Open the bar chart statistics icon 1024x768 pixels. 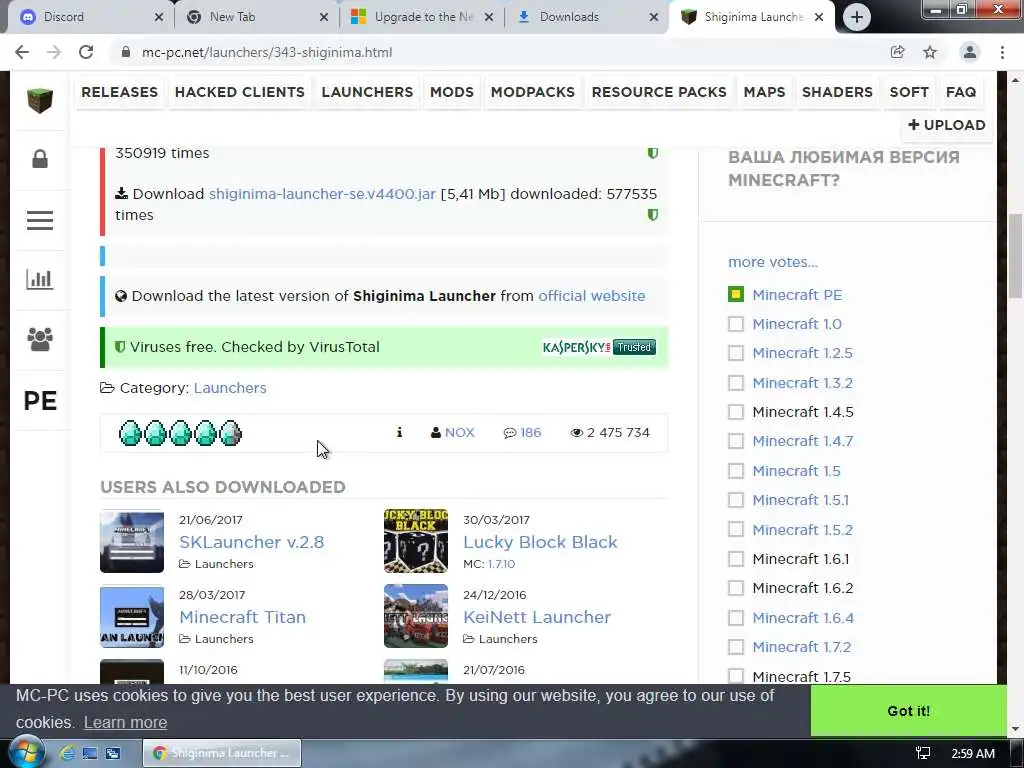(39, 280)
